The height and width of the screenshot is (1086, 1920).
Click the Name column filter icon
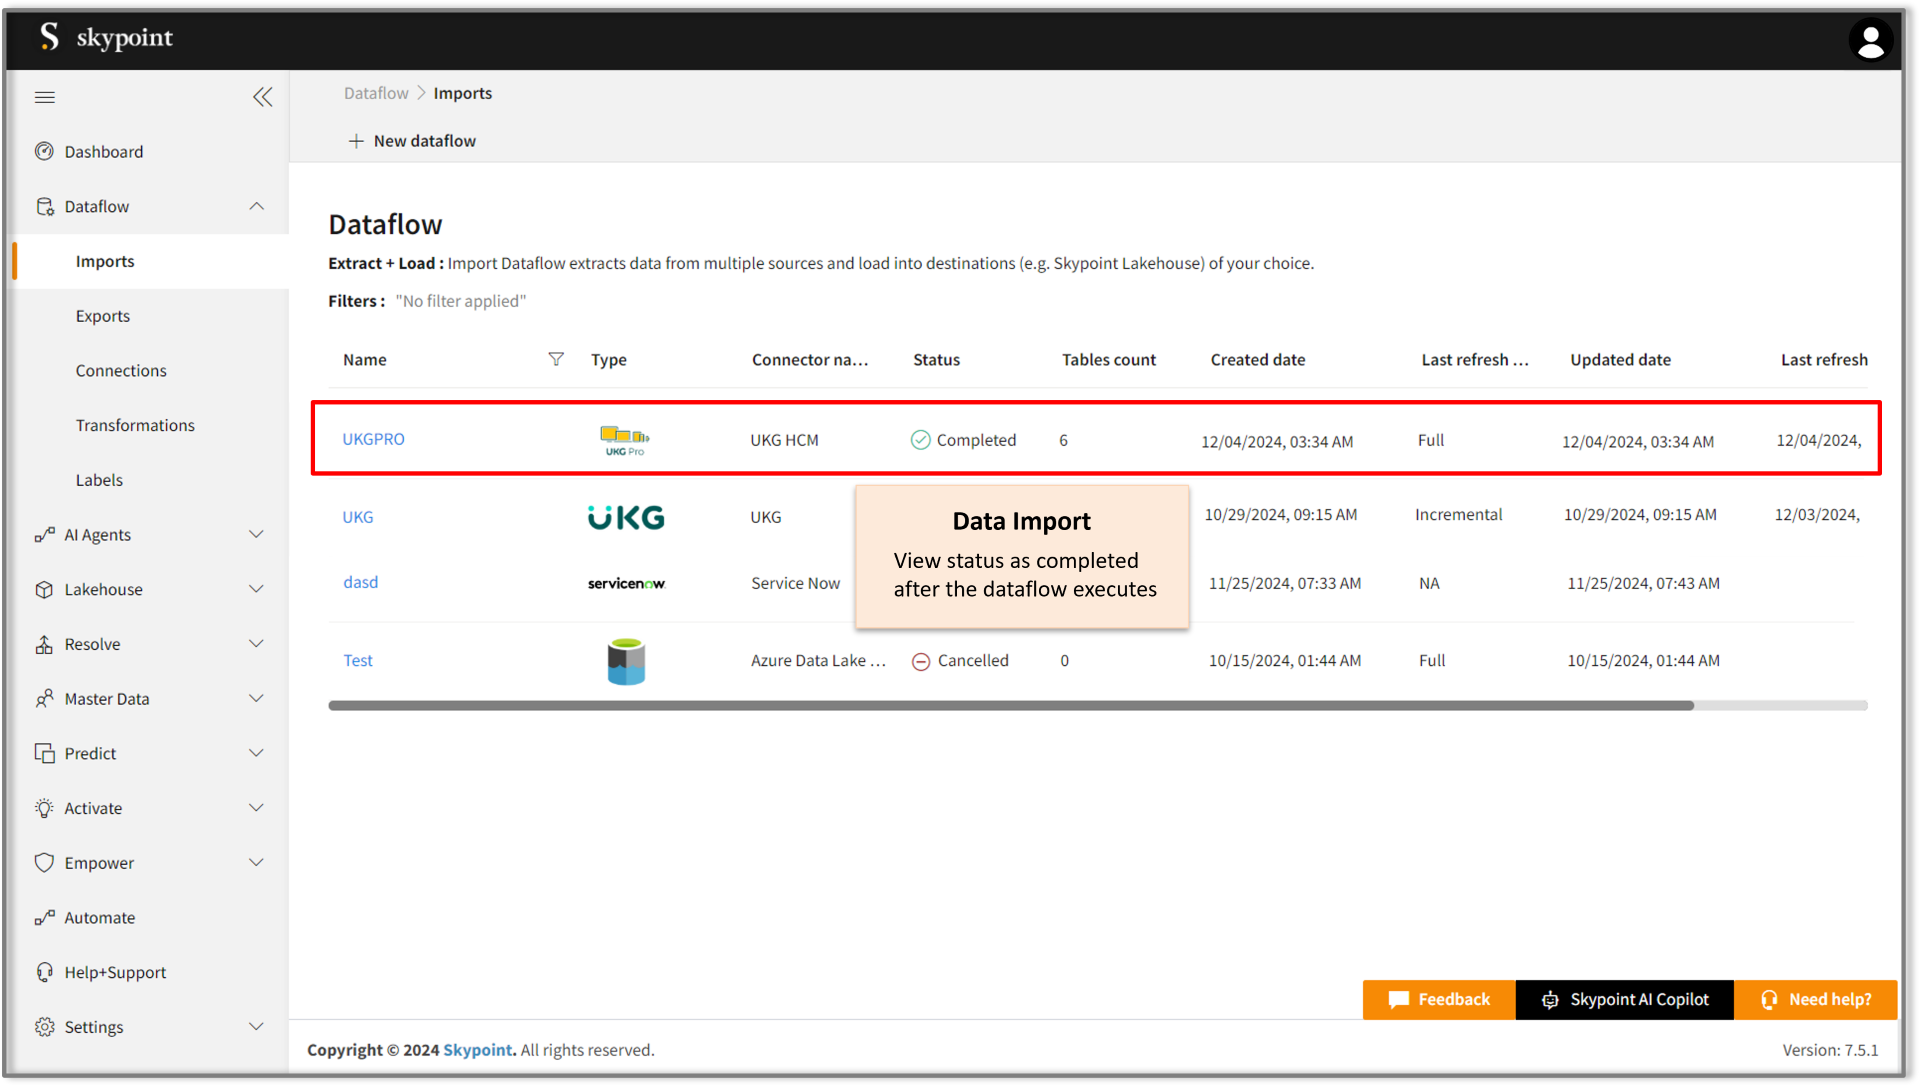point(556,359)
